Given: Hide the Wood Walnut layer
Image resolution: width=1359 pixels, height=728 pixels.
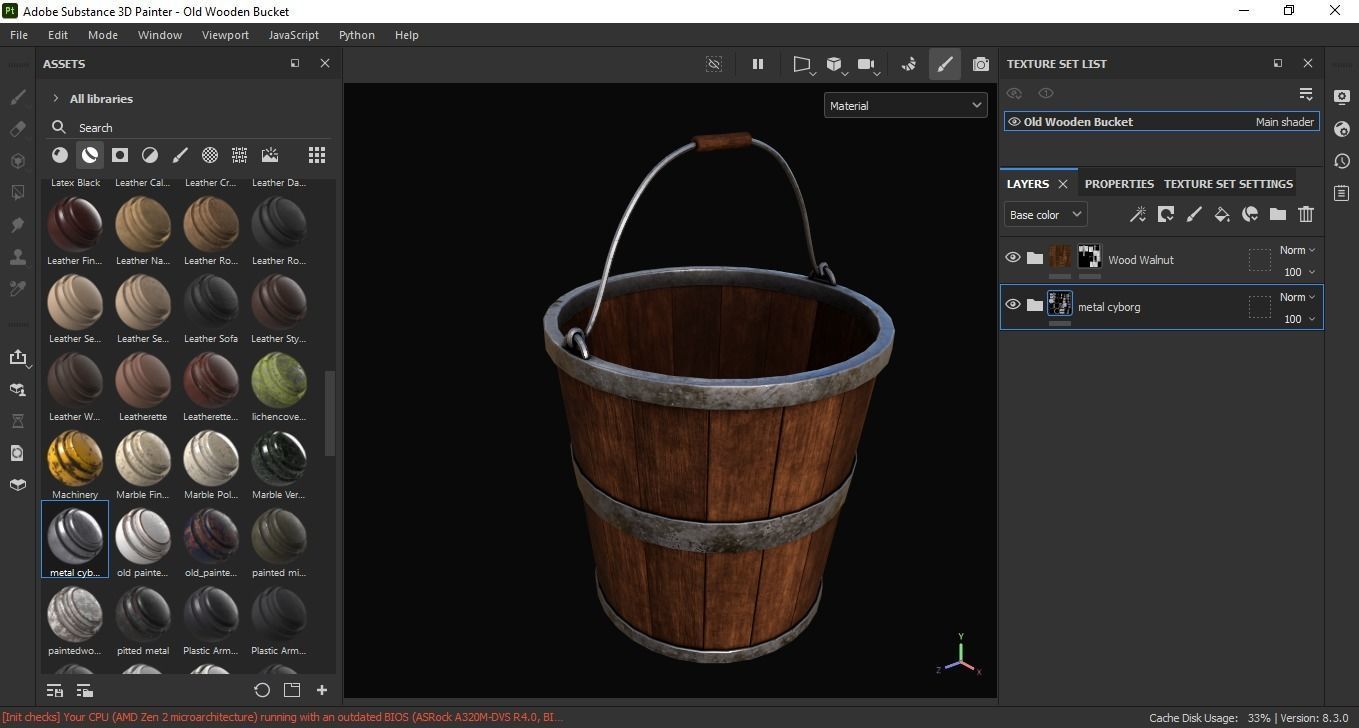Looking at the screenshot, I should [1013, 258].
